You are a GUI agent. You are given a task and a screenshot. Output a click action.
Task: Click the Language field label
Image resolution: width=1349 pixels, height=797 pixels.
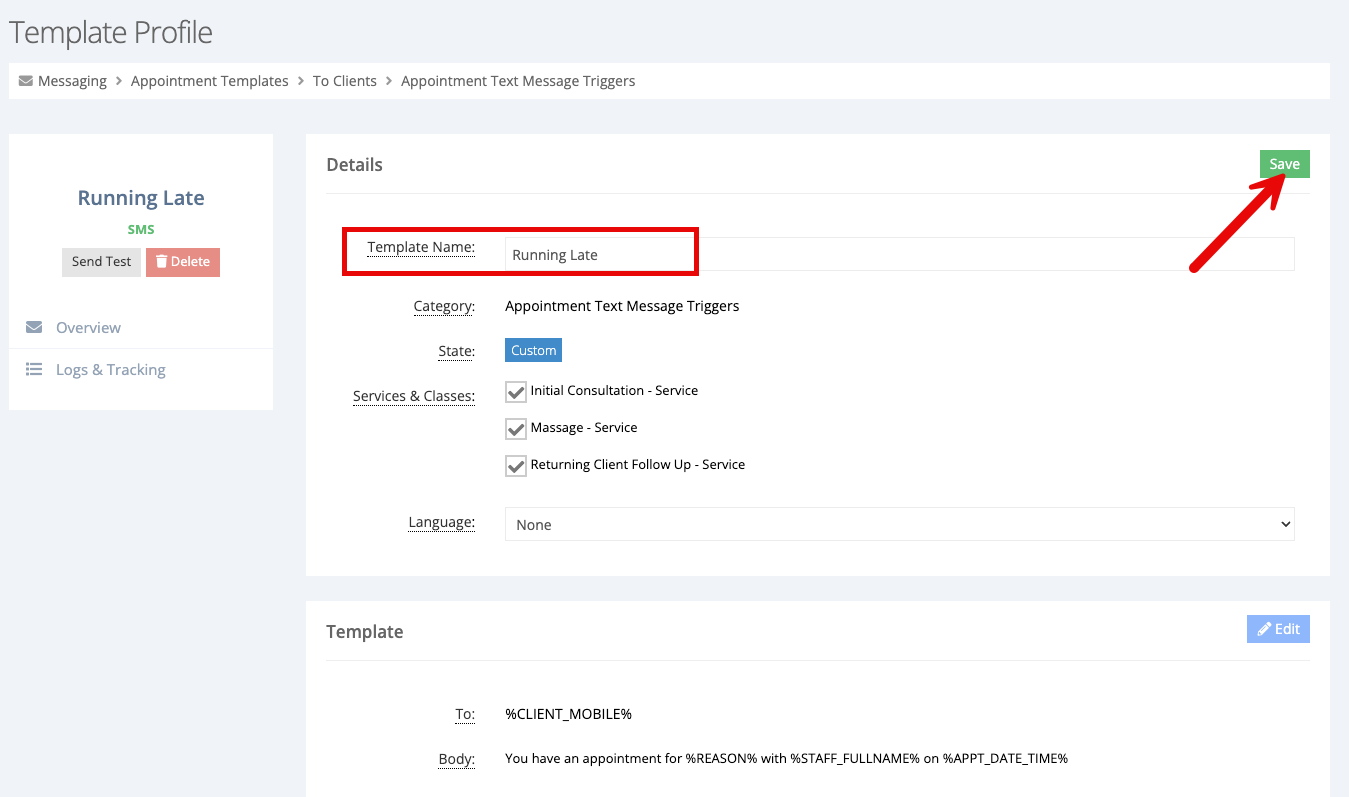(441, 523)
